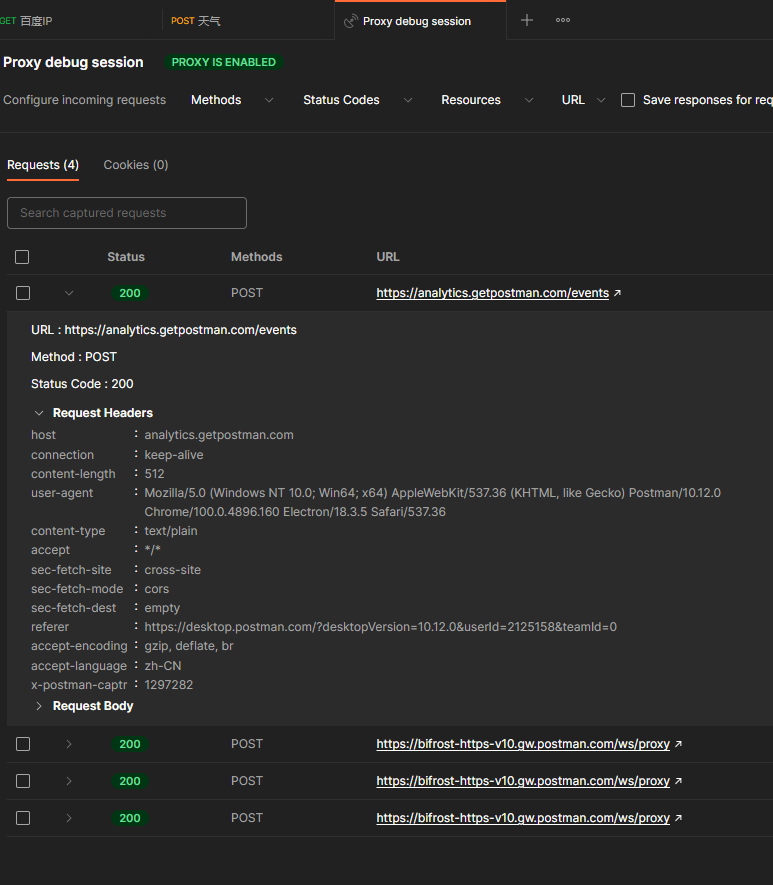Open Cookies (0) tab

[136, 165]
